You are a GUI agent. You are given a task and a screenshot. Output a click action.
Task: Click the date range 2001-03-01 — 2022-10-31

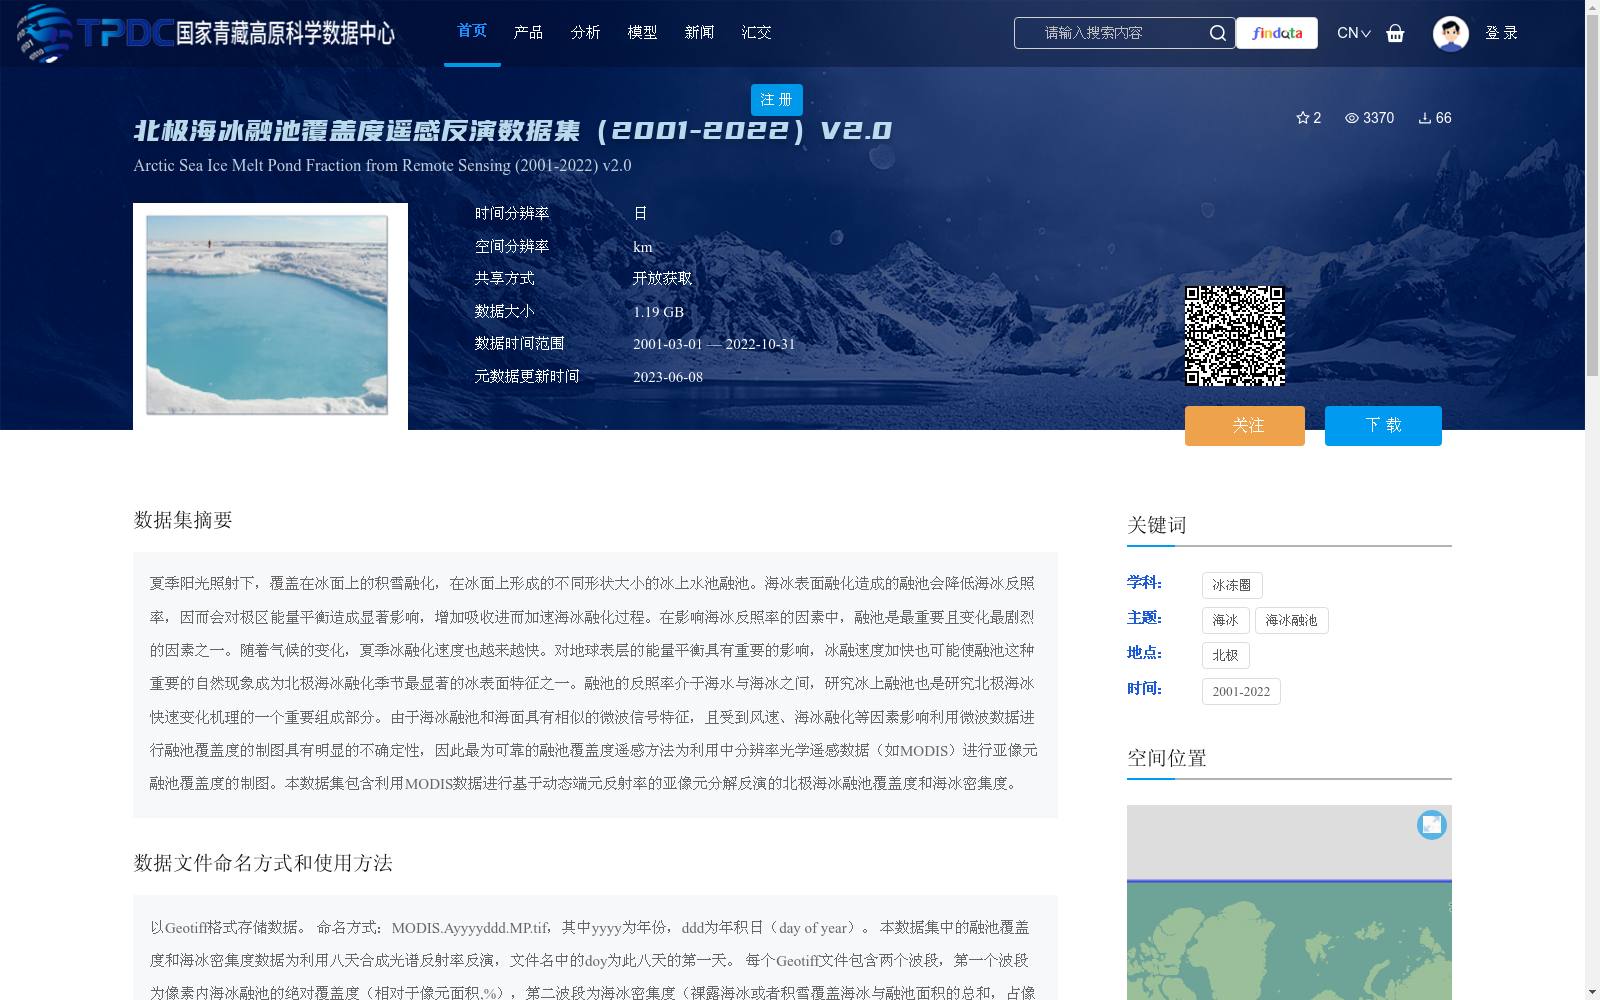714,344
